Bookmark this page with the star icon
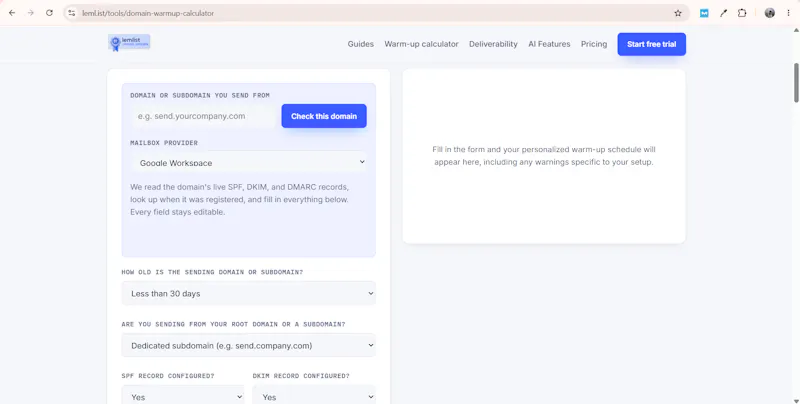This screenshot has height=404, width=800. click(678, 13)
